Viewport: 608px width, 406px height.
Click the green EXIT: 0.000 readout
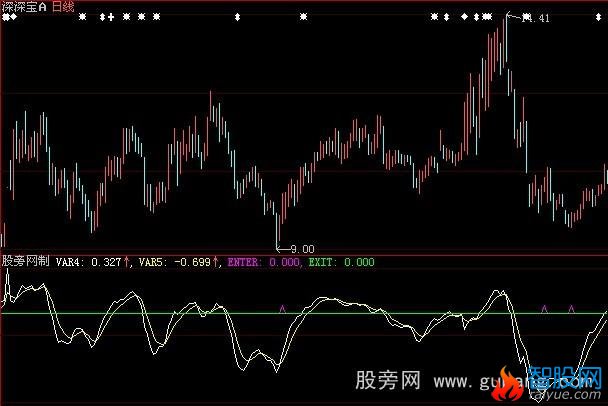pos(342,262)
